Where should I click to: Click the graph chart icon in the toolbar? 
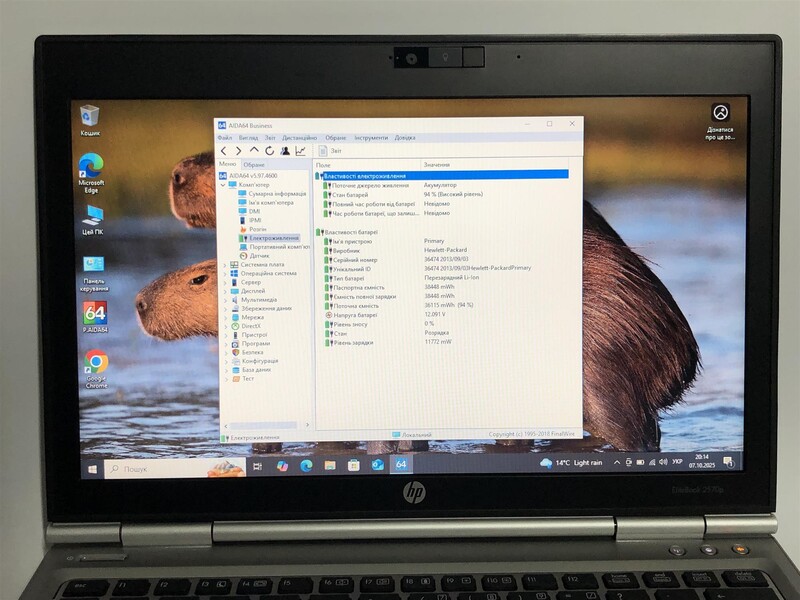tap(301, 150)
